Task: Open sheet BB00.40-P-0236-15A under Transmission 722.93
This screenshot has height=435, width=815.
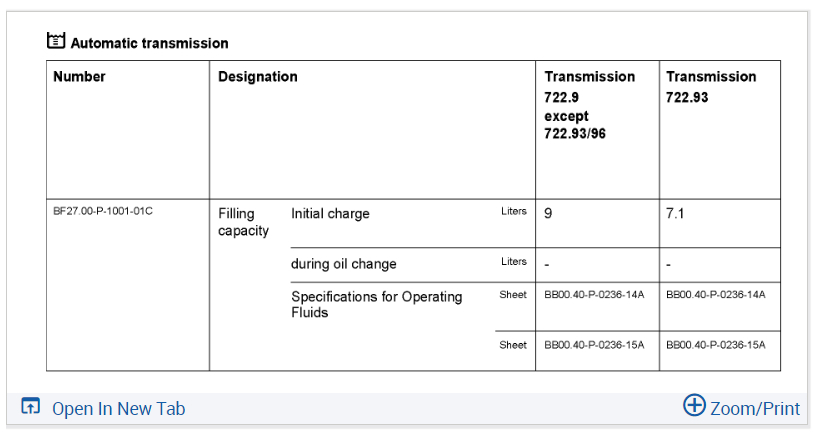Action: (716, 345)
